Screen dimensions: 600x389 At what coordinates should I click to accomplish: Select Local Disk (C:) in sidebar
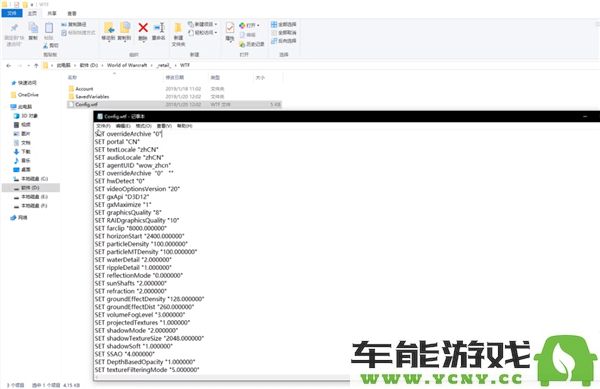tap(31, 179)
